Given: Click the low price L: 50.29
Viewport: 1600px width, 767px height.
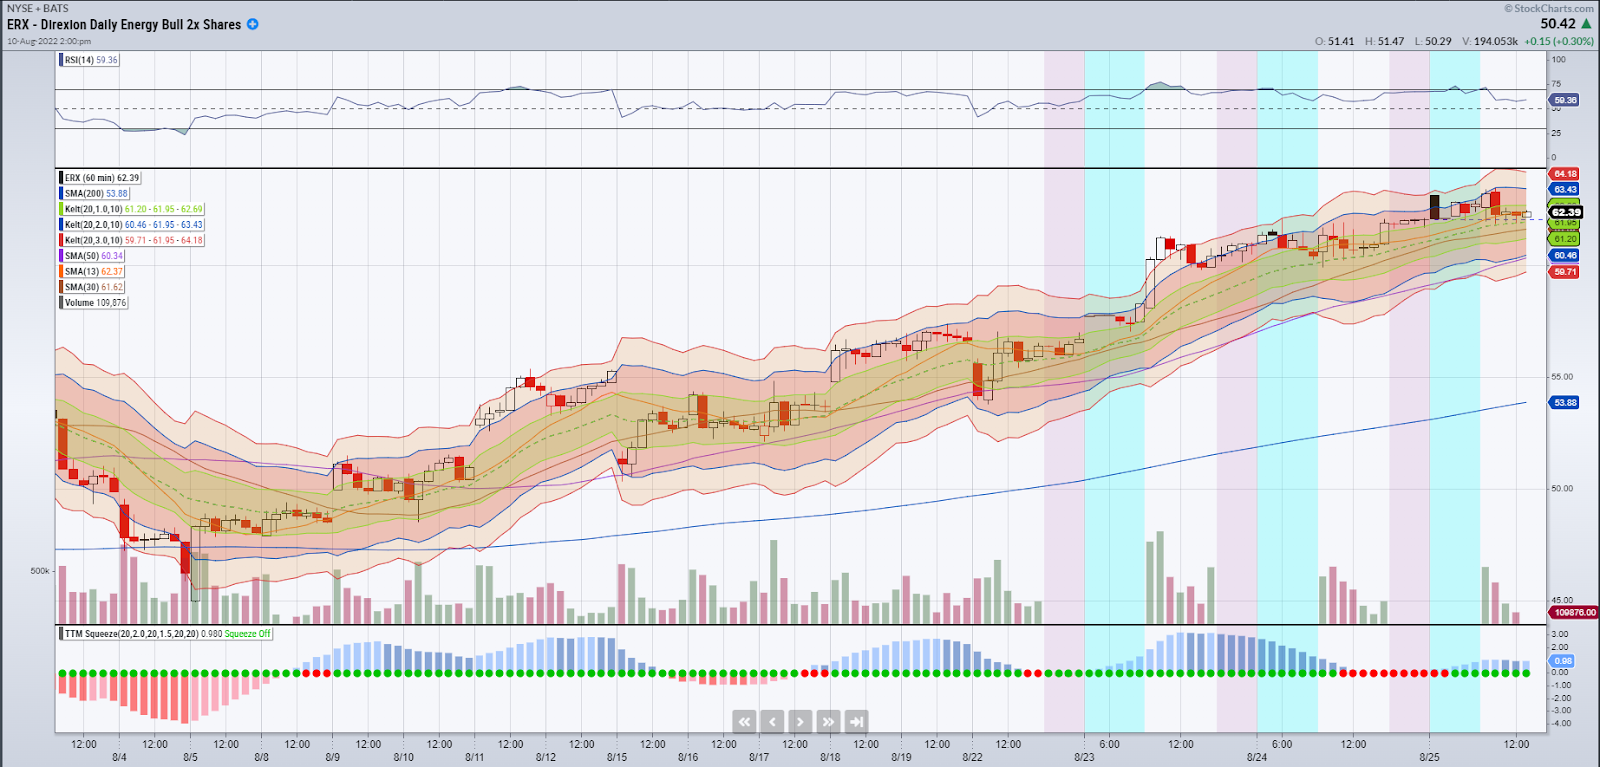Looking at the screenshot, I should (x=1433, y=41).
